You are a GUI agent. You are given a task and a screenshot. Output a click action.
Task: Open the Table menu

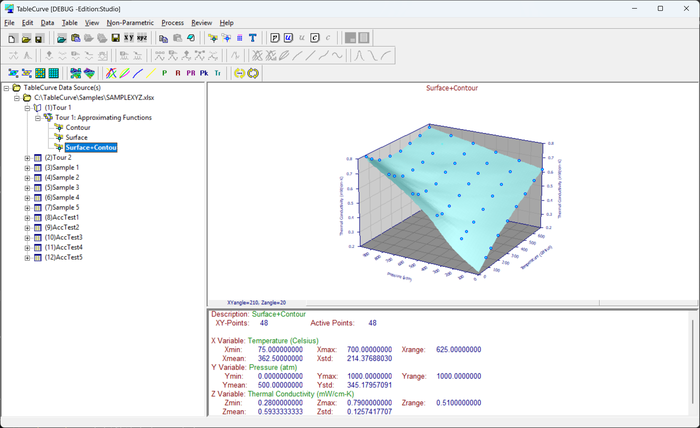point(70,23)
